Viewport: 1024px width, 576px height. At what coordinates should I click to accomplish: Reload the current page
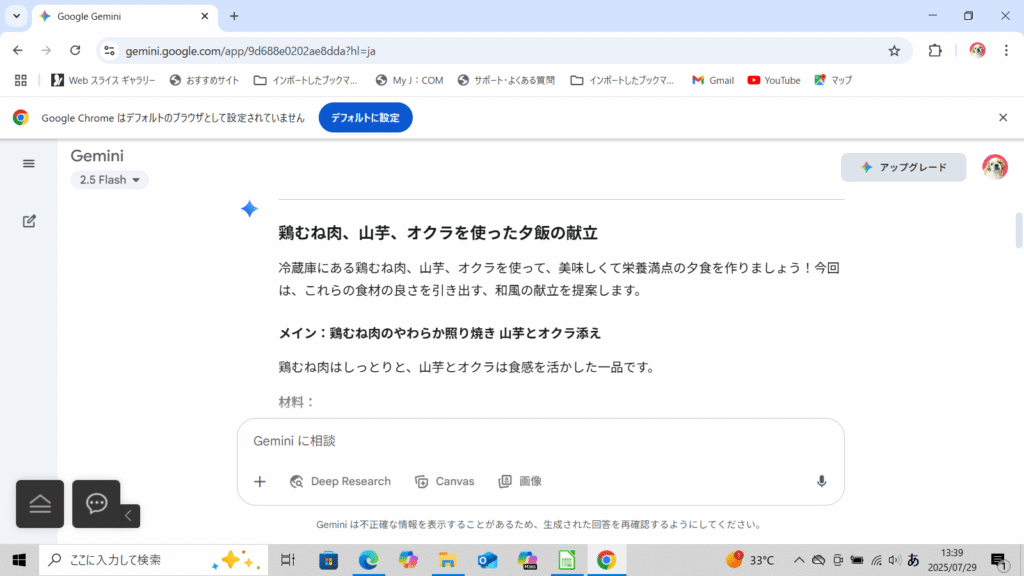[x=75, y=50]
